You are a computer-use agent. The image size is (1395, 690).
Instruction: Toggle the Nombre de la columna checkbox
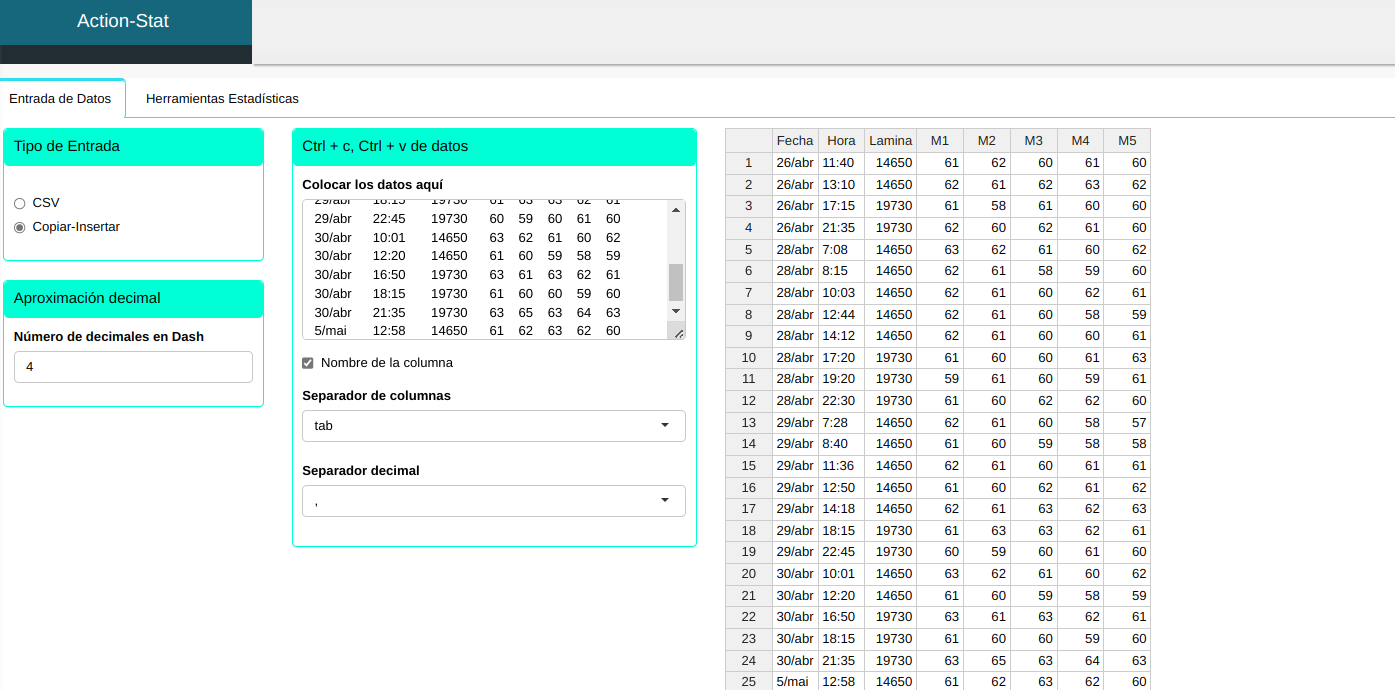[308, 363]
